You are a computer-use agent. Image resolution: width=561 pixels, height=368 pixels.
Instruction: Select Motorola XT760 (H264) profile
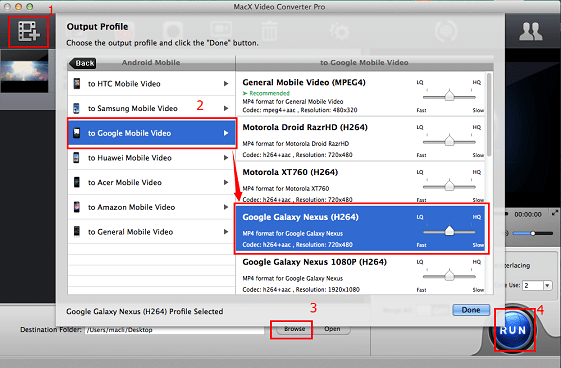click(361, 183)
